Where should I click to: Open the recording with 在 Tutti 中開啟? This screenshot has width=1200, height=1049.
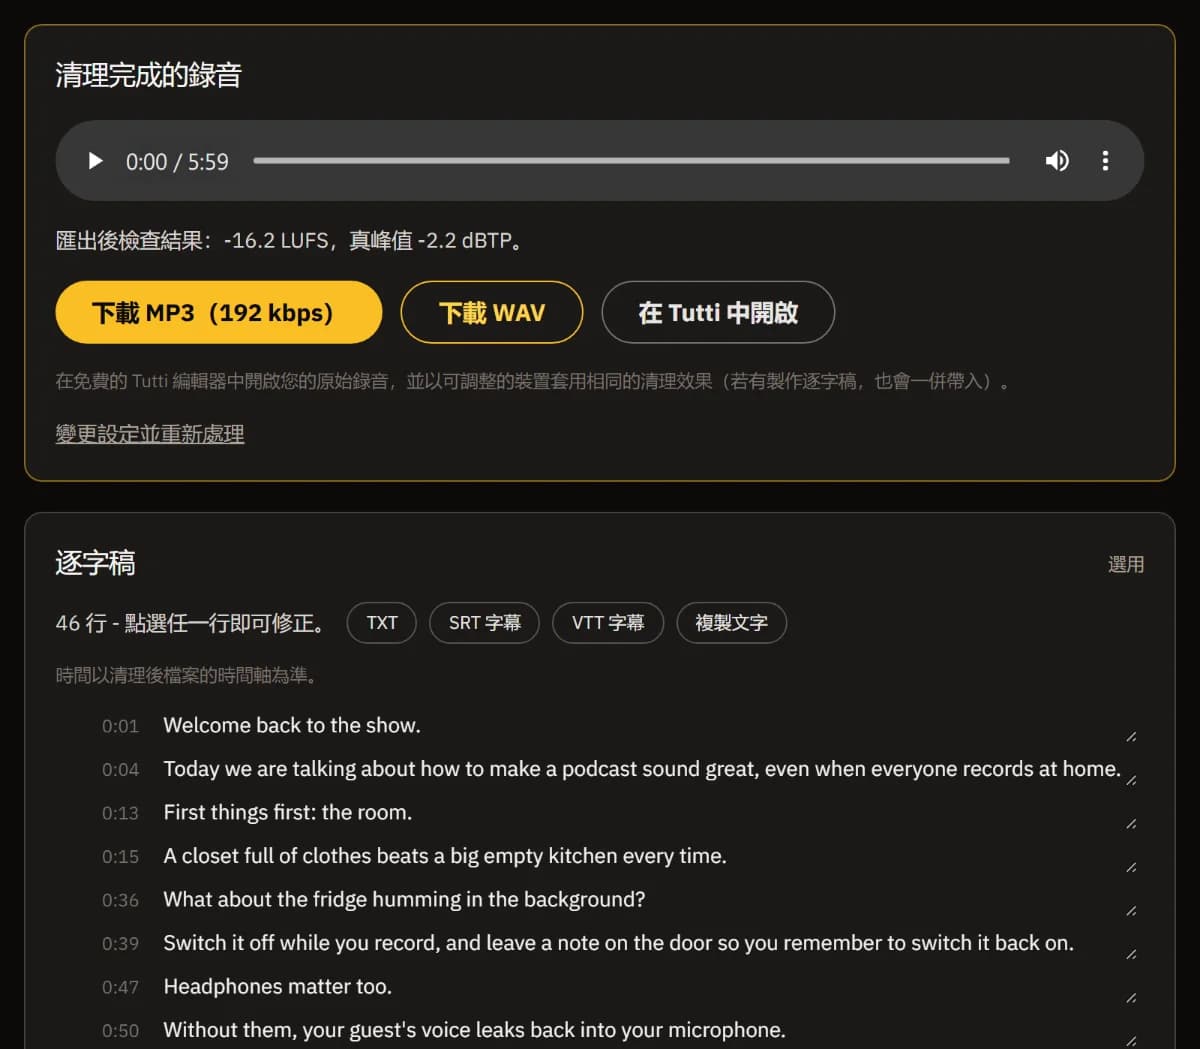pyautogui.click(x=718, y=312)
